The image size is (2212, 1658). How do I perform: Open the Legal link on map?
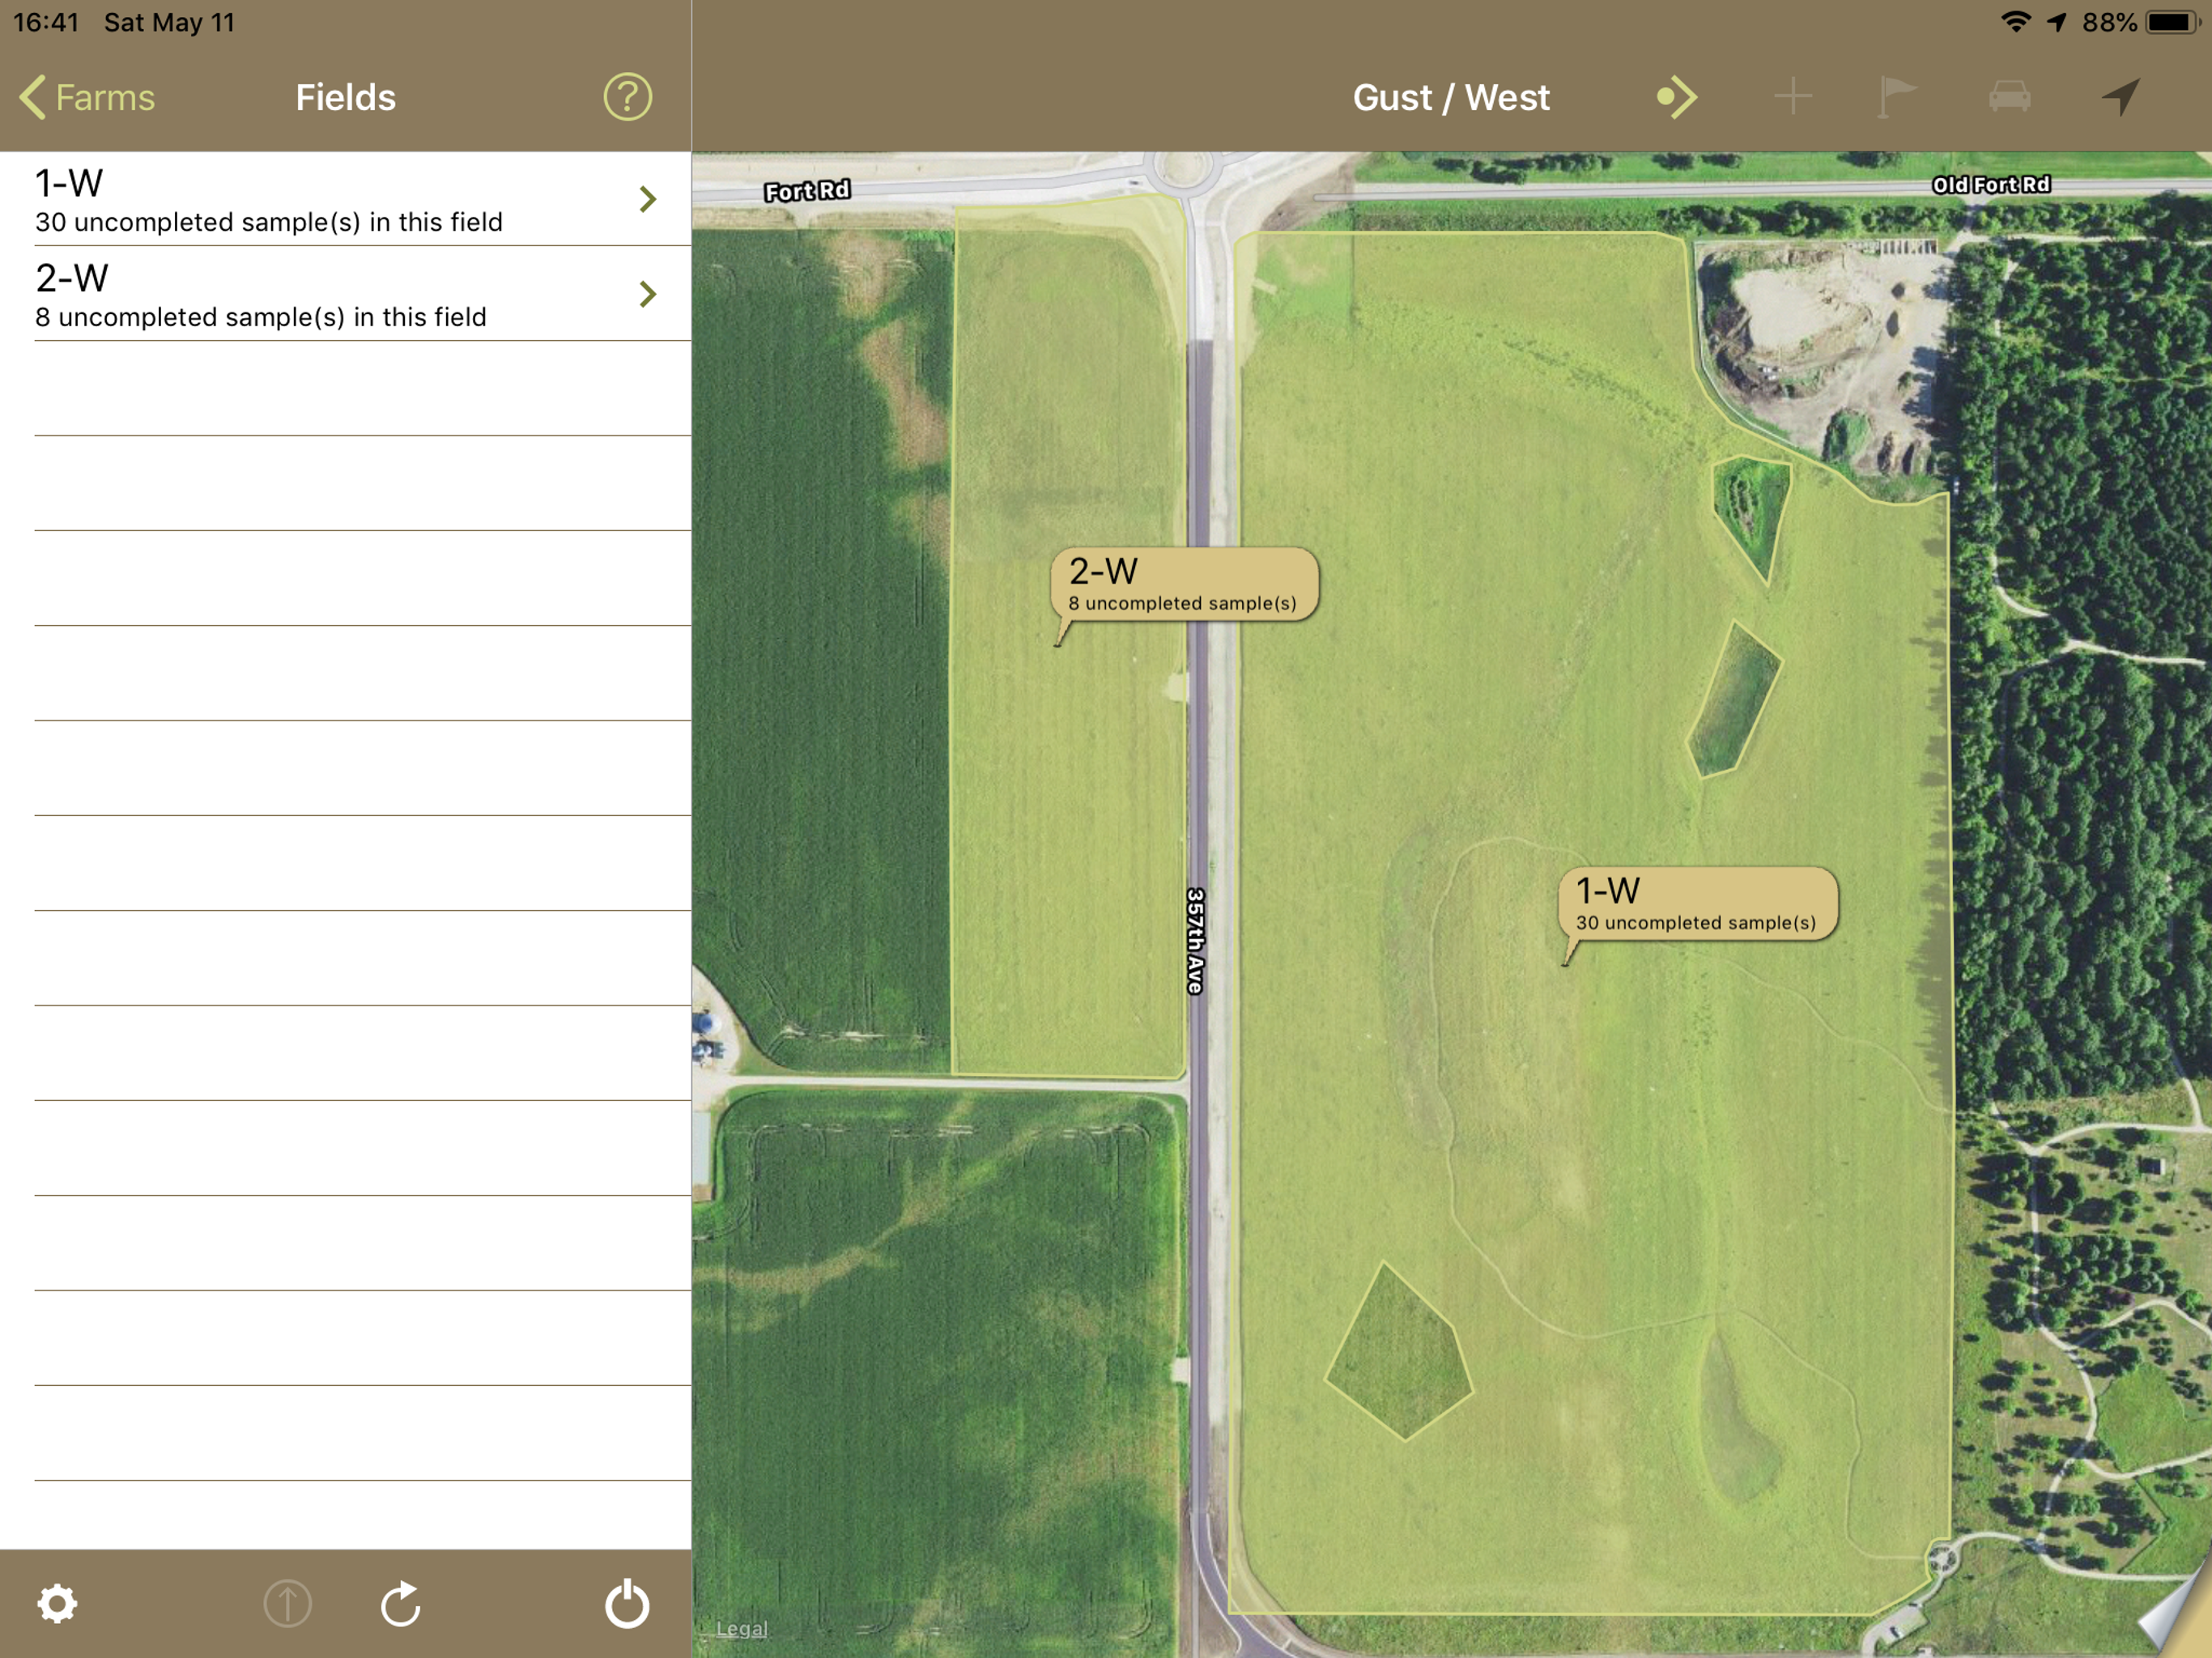tap(741, 1628)
